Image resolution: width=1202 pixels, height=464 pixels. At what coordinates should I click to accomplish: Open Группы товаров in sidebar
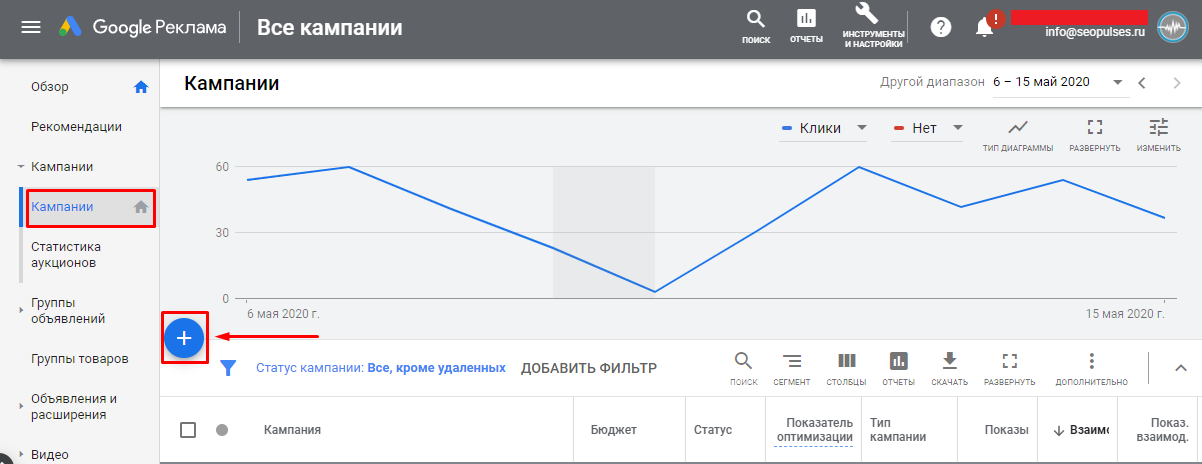click(x=80, y=358)
